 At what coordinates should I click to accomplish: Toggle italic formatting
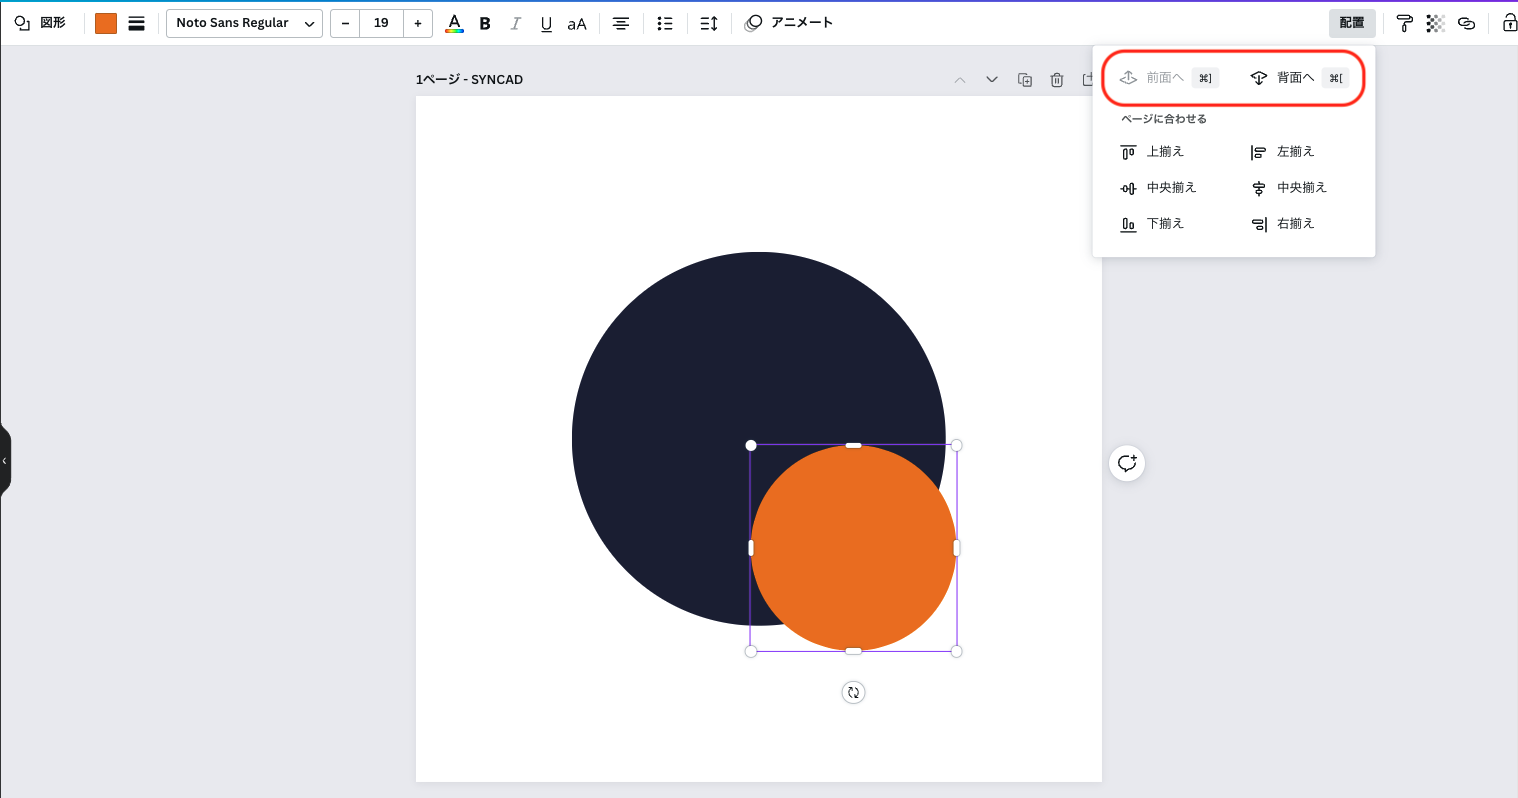[515, 22]
